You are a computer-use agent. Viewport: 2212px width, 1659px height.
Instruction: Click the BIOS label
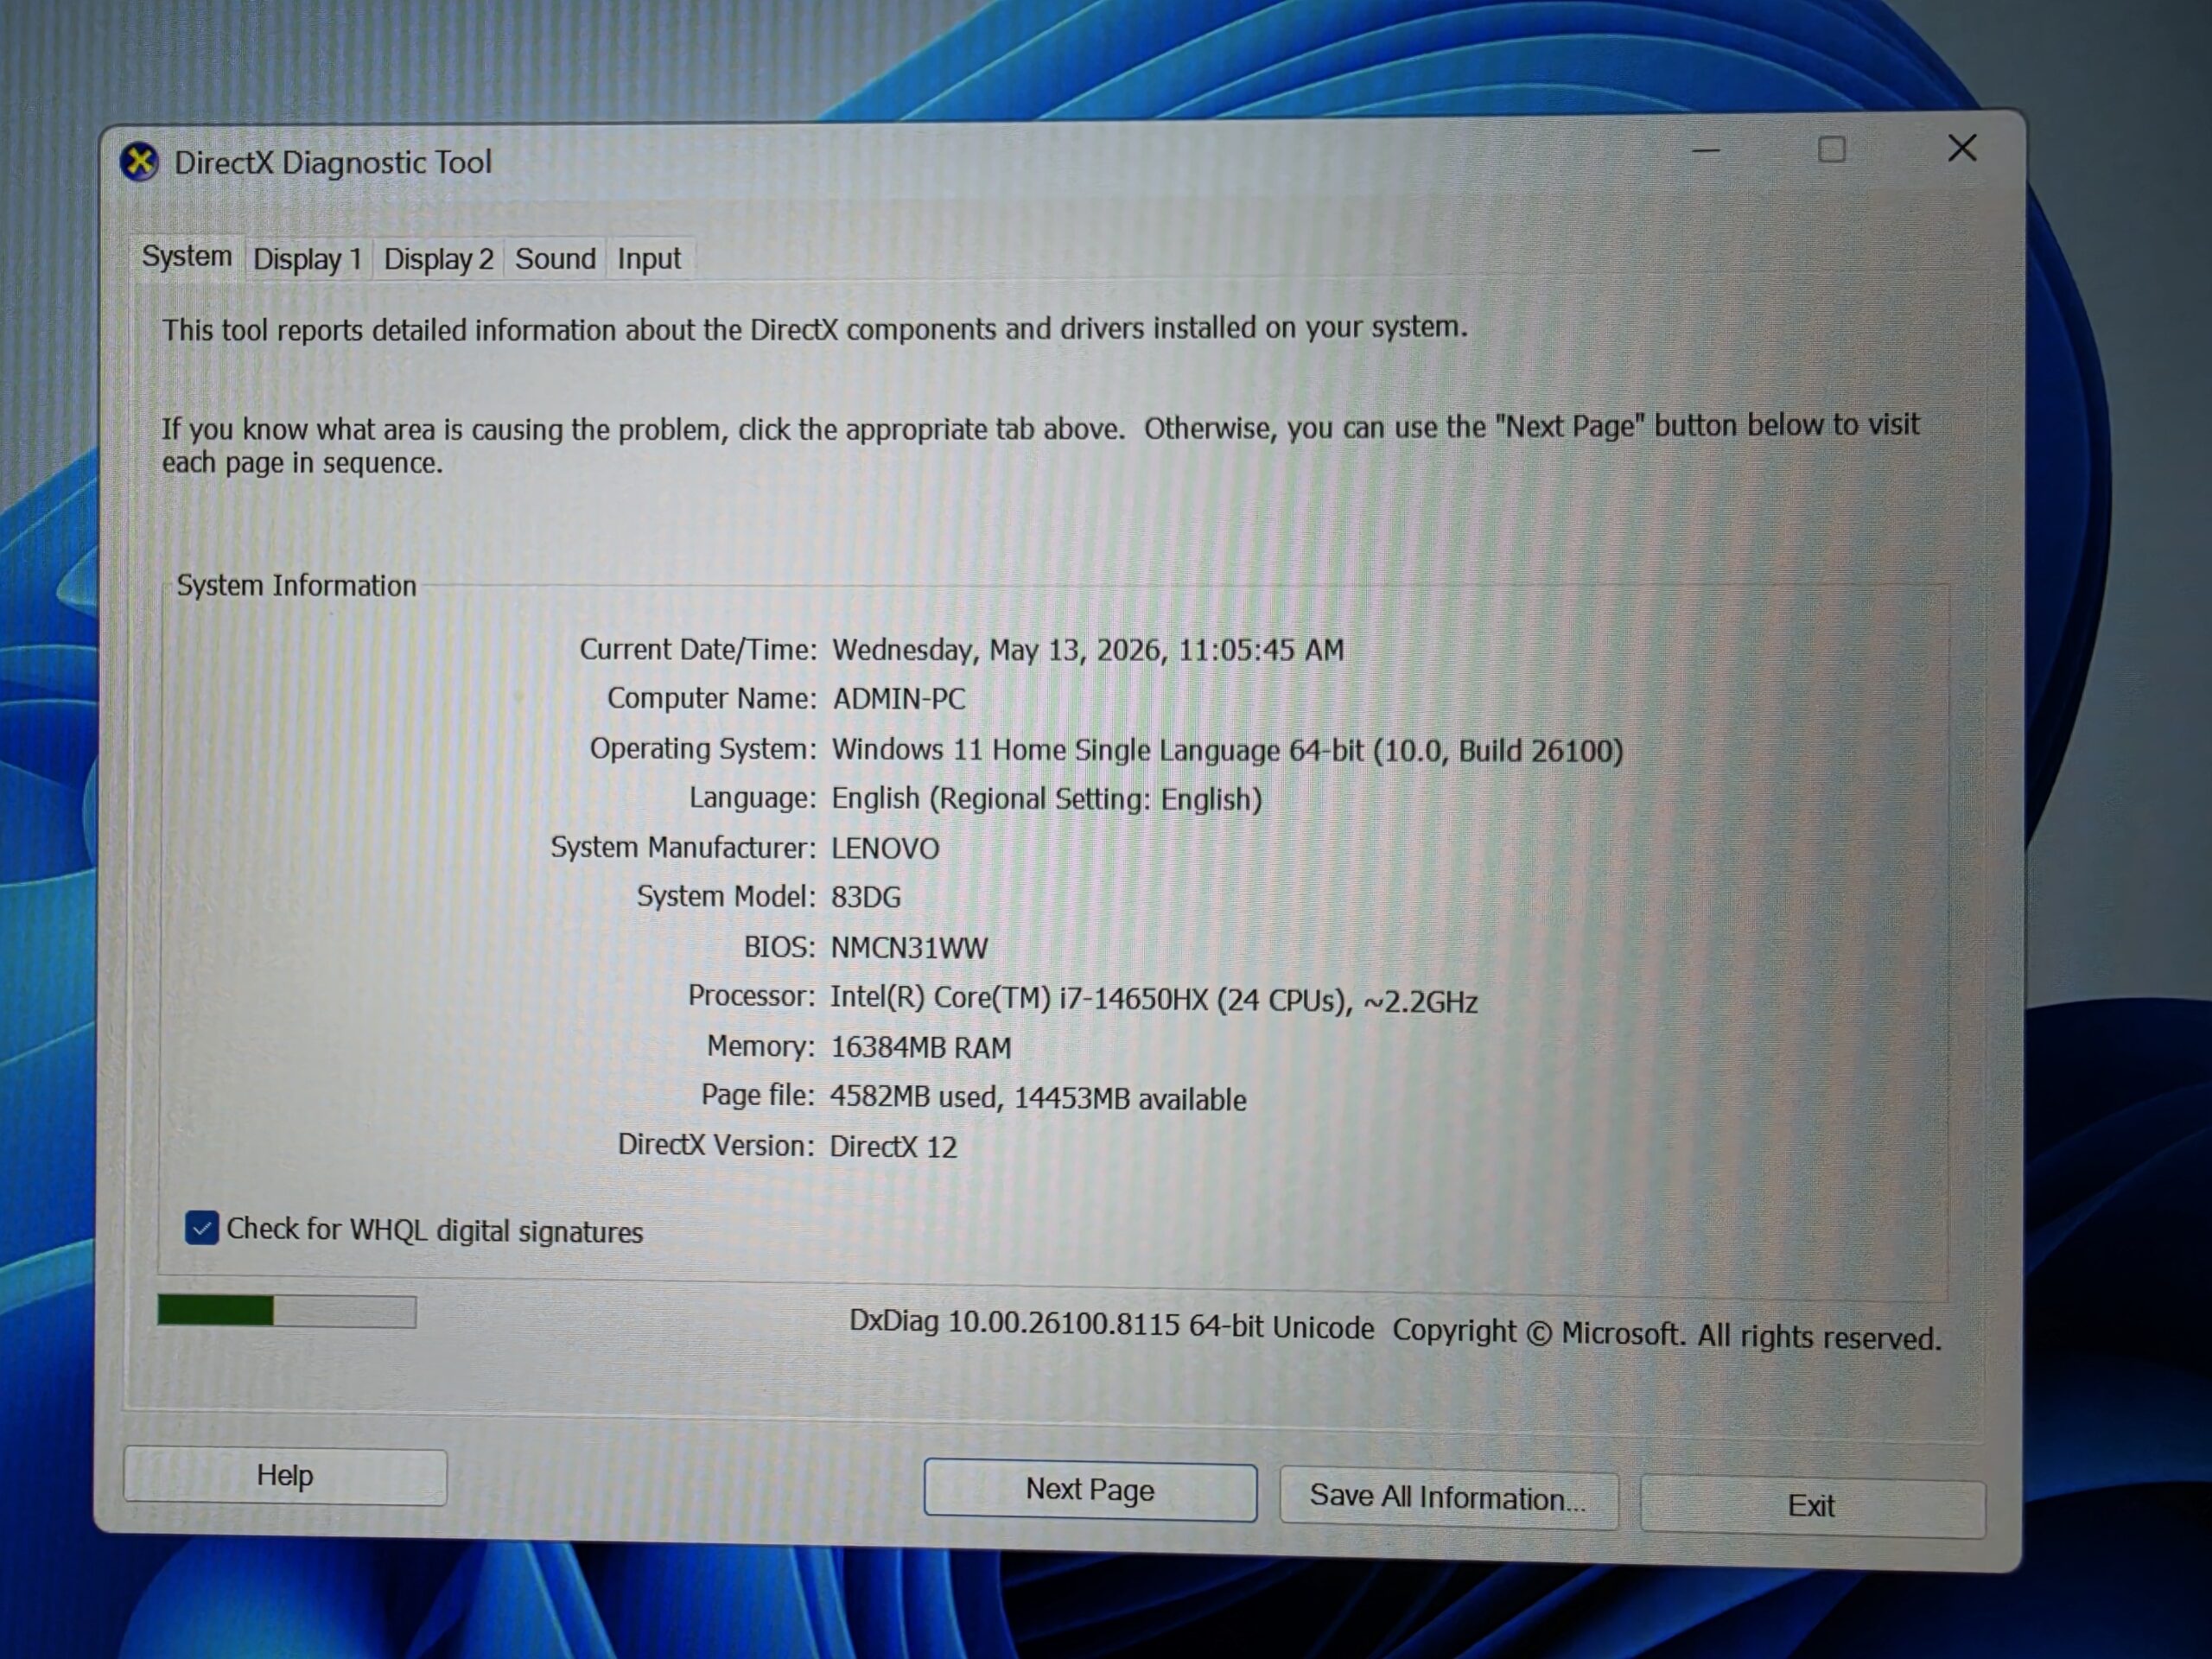779,947
